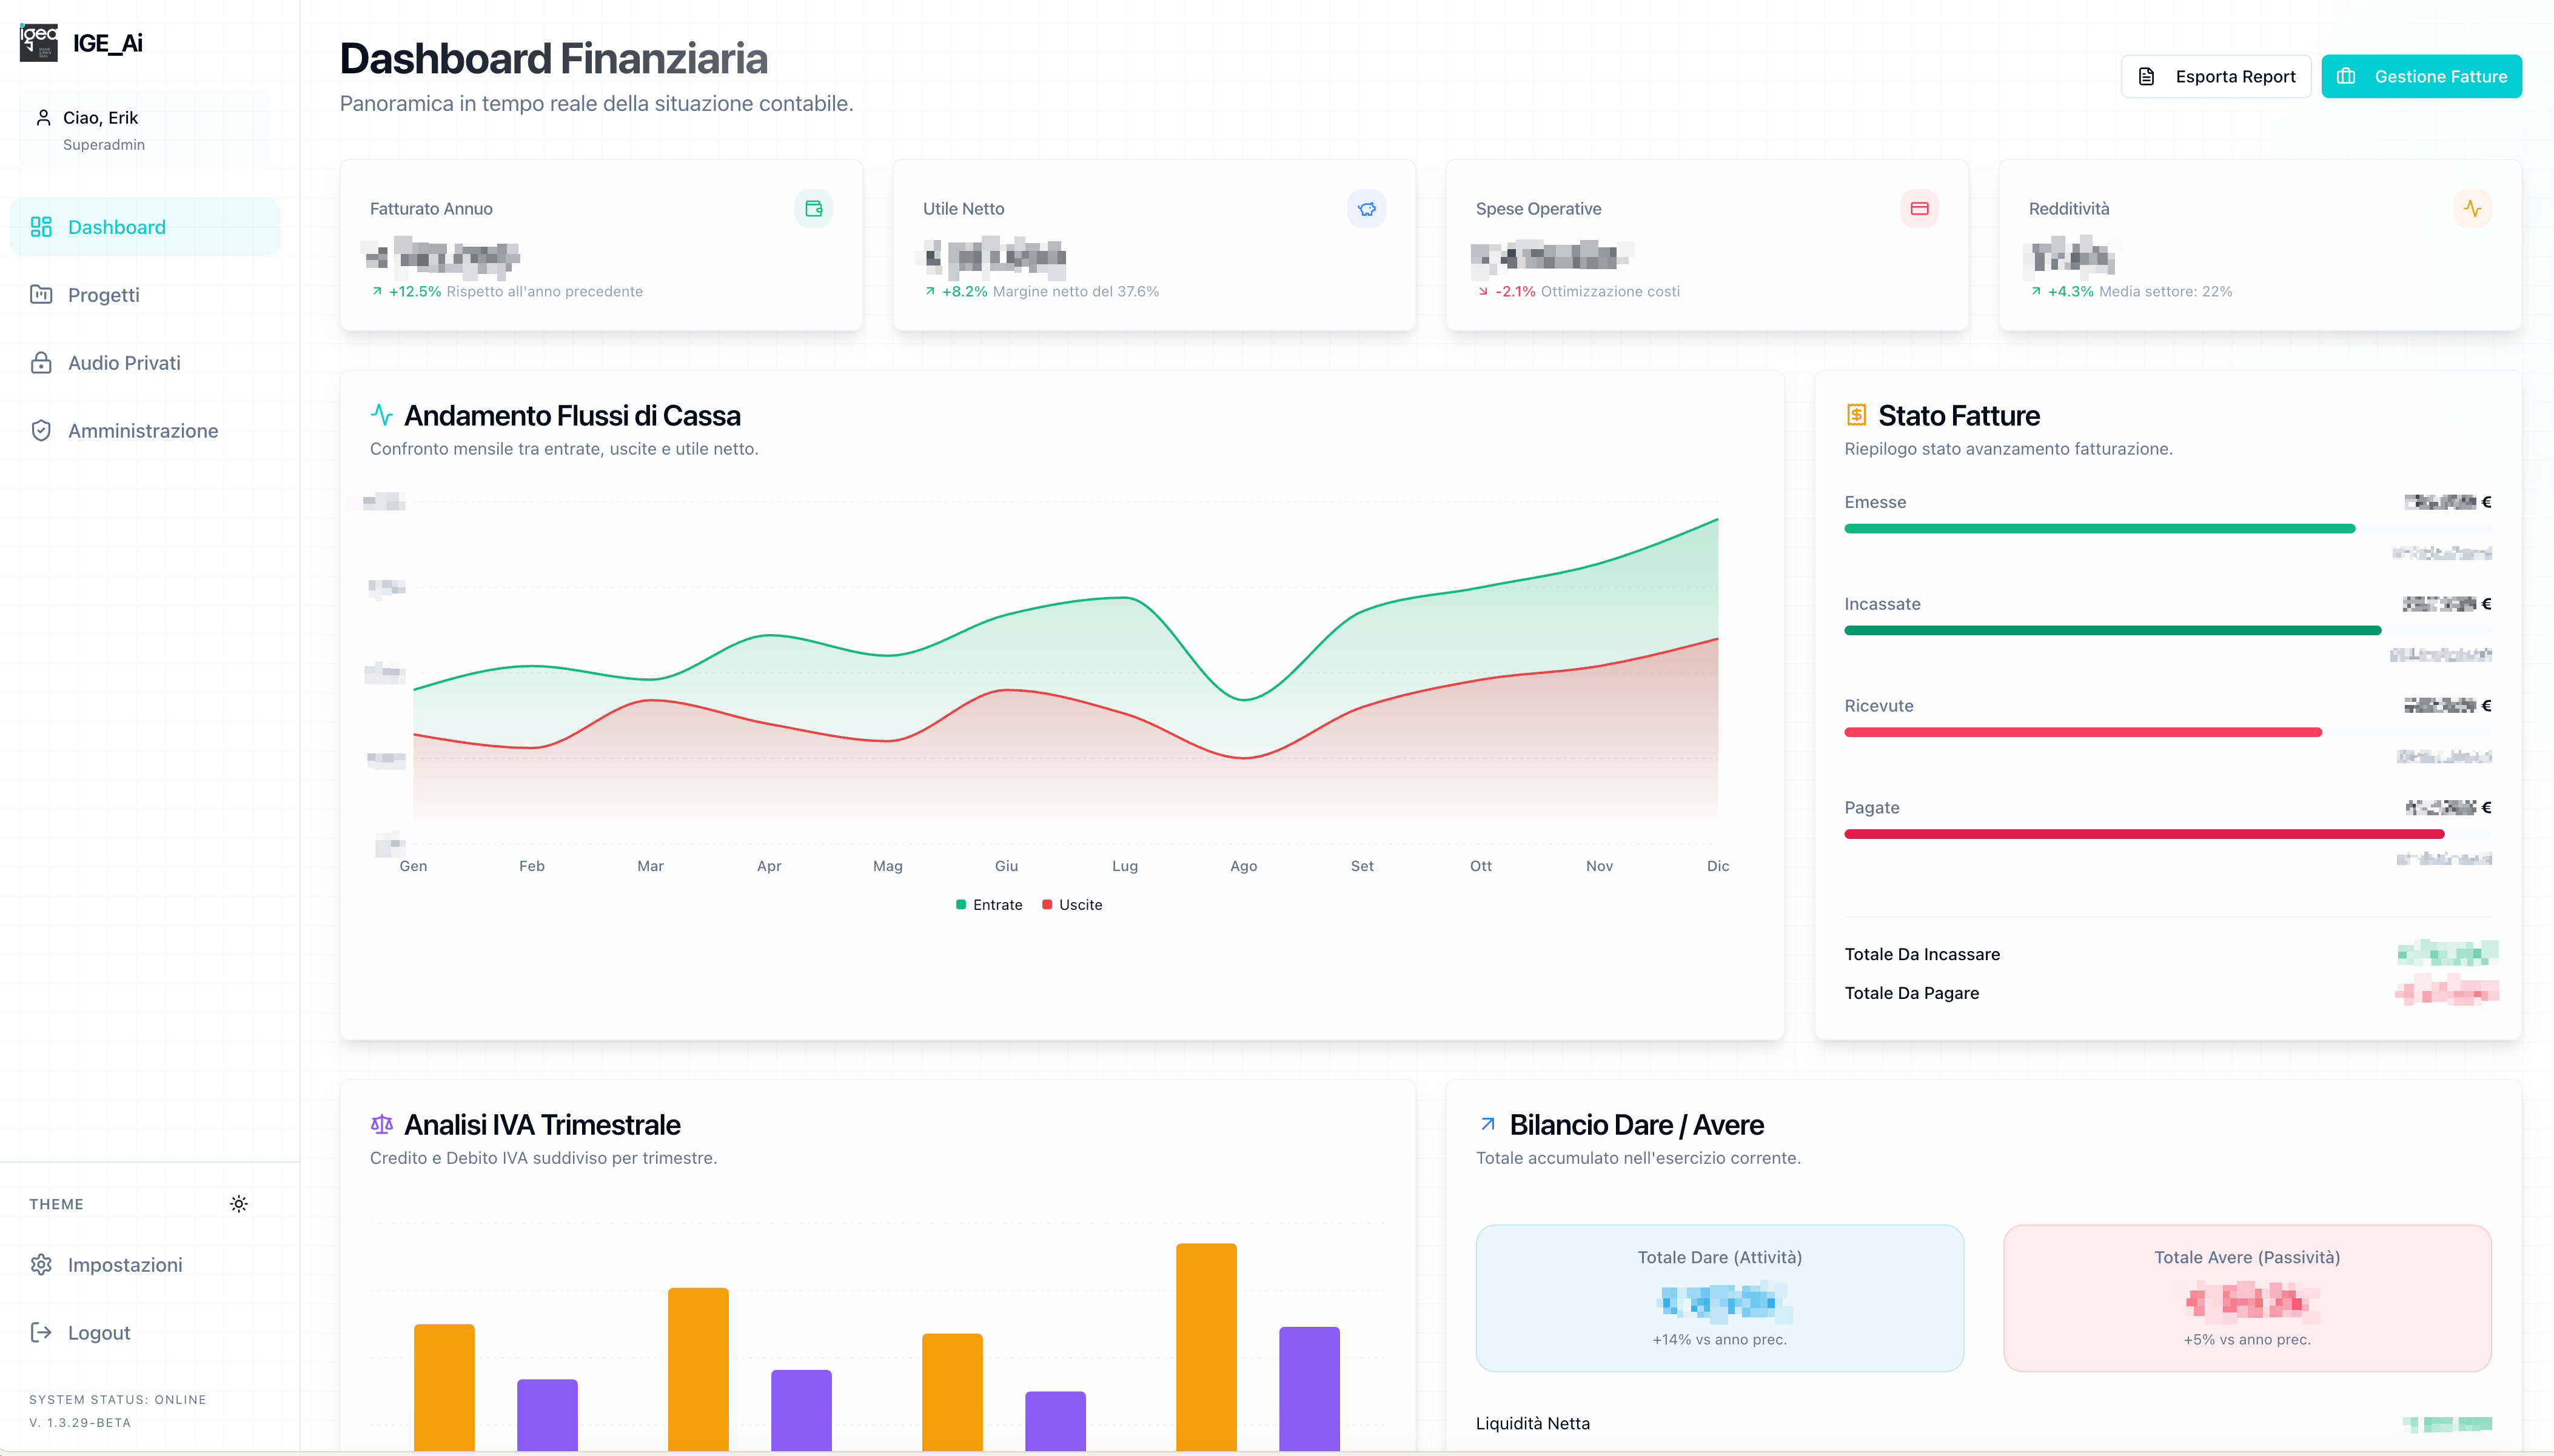2554x1456 pixels.
Task: Toggle the Uscite series in chart legend
Action: [1072, 905]
